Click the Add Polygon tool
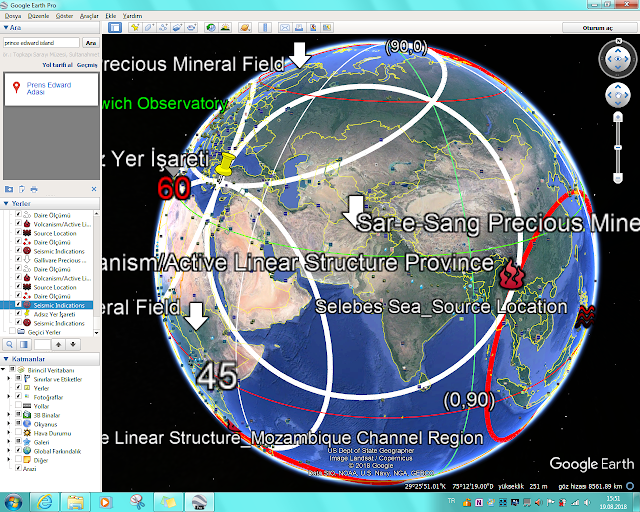This screenshot has height=512, width=640. (x=149, y=27)
